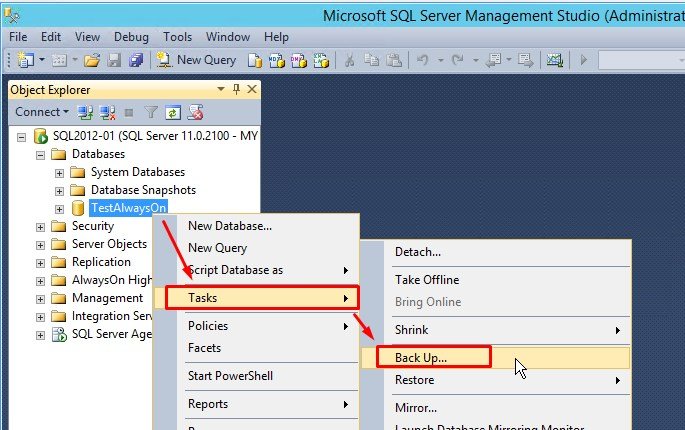Screen dimensions: 685x430
Task: Select the TestAlwaysOn database node
Action: point(128,208)
